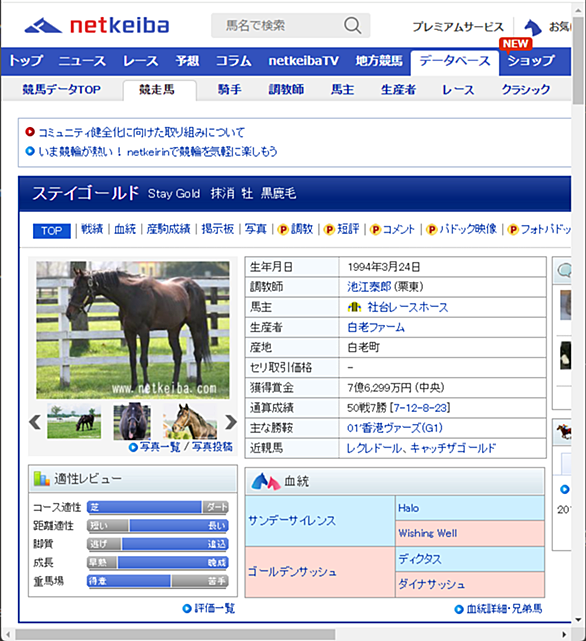Open sire サンデーサイレンス link
The width and height of the screenshot is (586, 641).
click(x=292, y=521)
